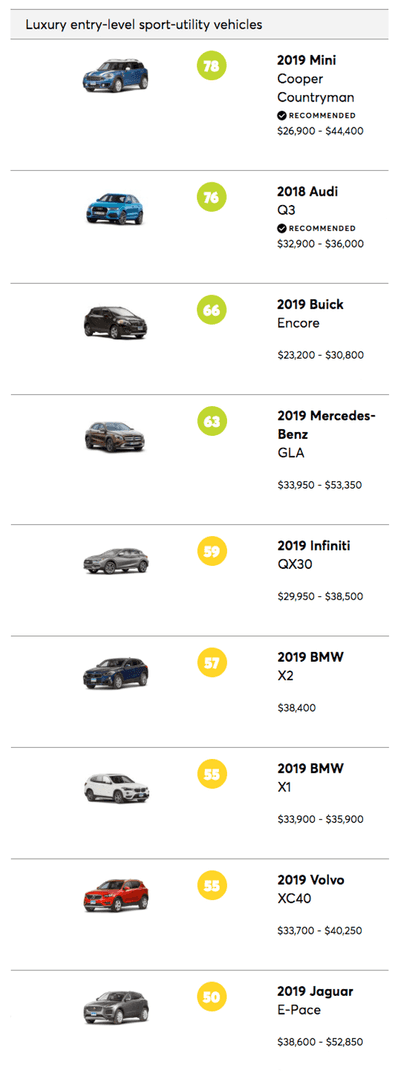
Task: Click the yellow 50 score badge for Jaguar
Action: [212, 997]
